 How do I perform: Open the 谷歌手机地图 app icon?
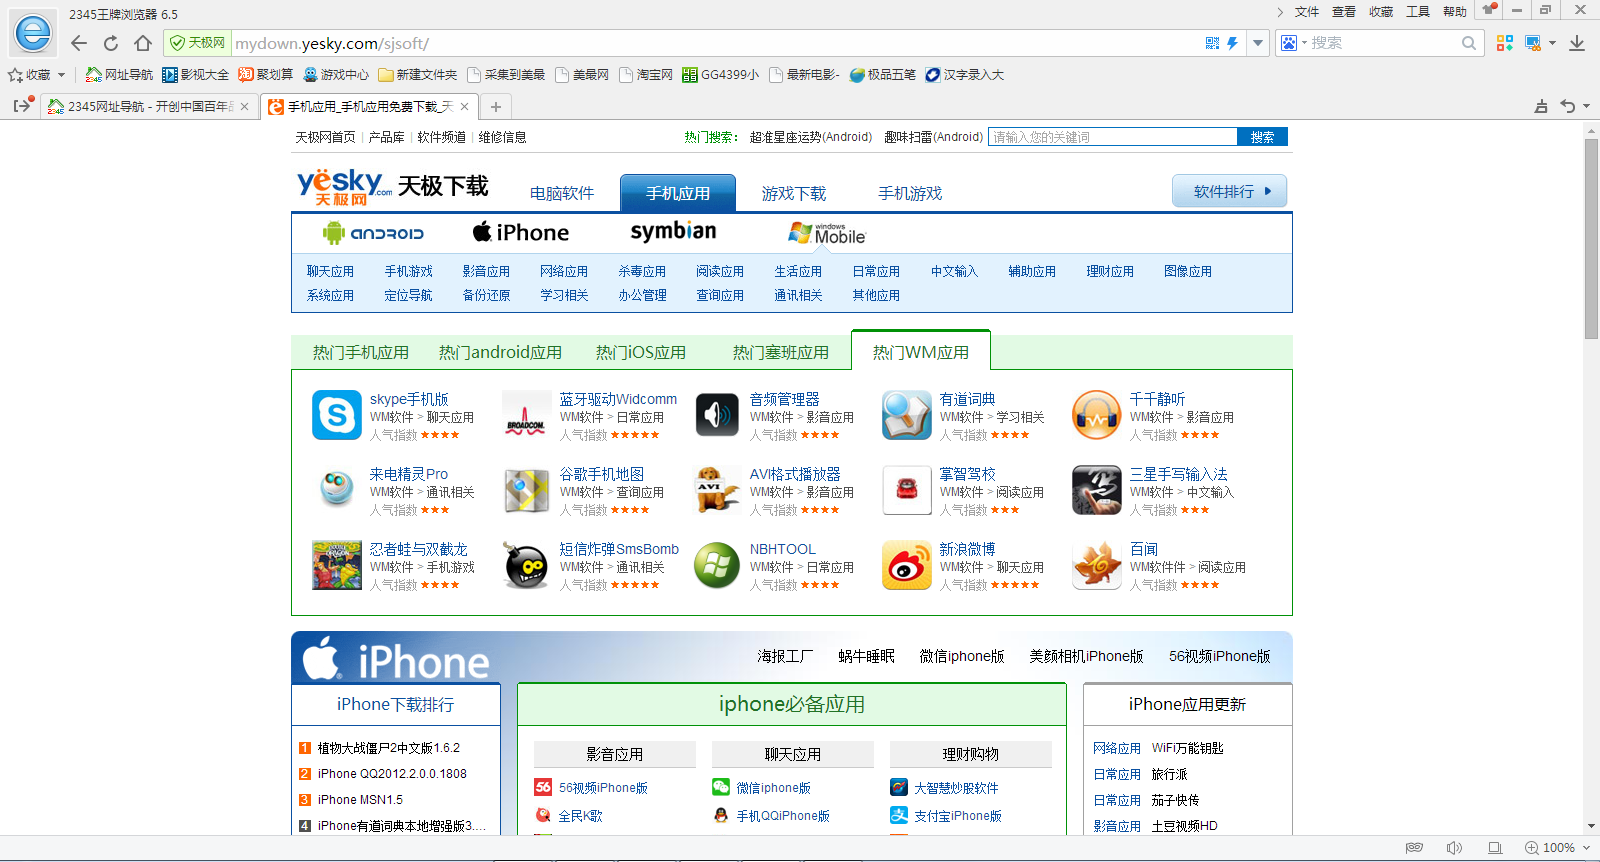[526, 490]
